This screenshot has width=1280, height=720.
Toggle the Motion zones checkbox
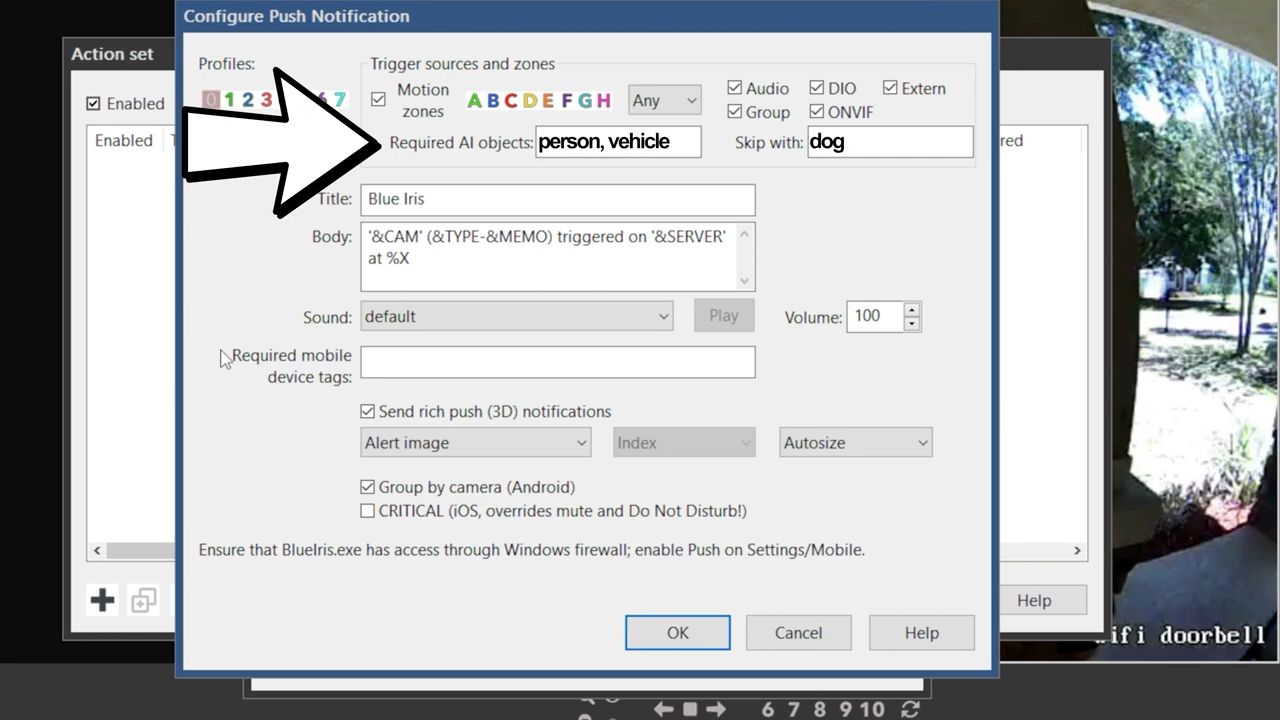378,99
